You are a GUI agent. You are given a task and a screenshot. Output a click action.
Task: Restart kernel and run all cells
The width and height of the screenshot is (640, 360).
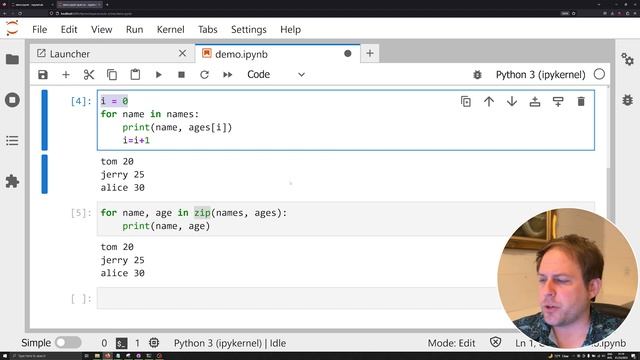[x=228, y=75]
